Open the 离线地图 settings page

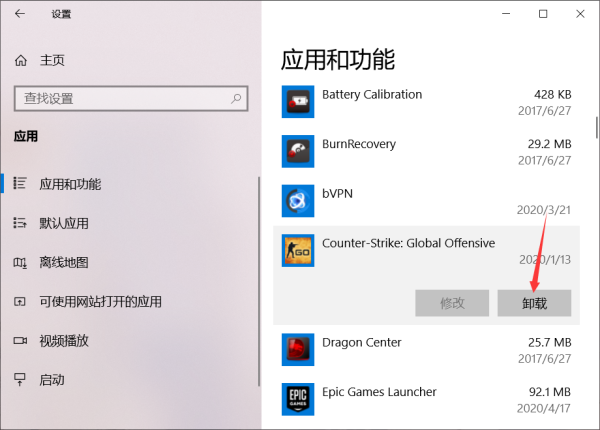[130, 262]
